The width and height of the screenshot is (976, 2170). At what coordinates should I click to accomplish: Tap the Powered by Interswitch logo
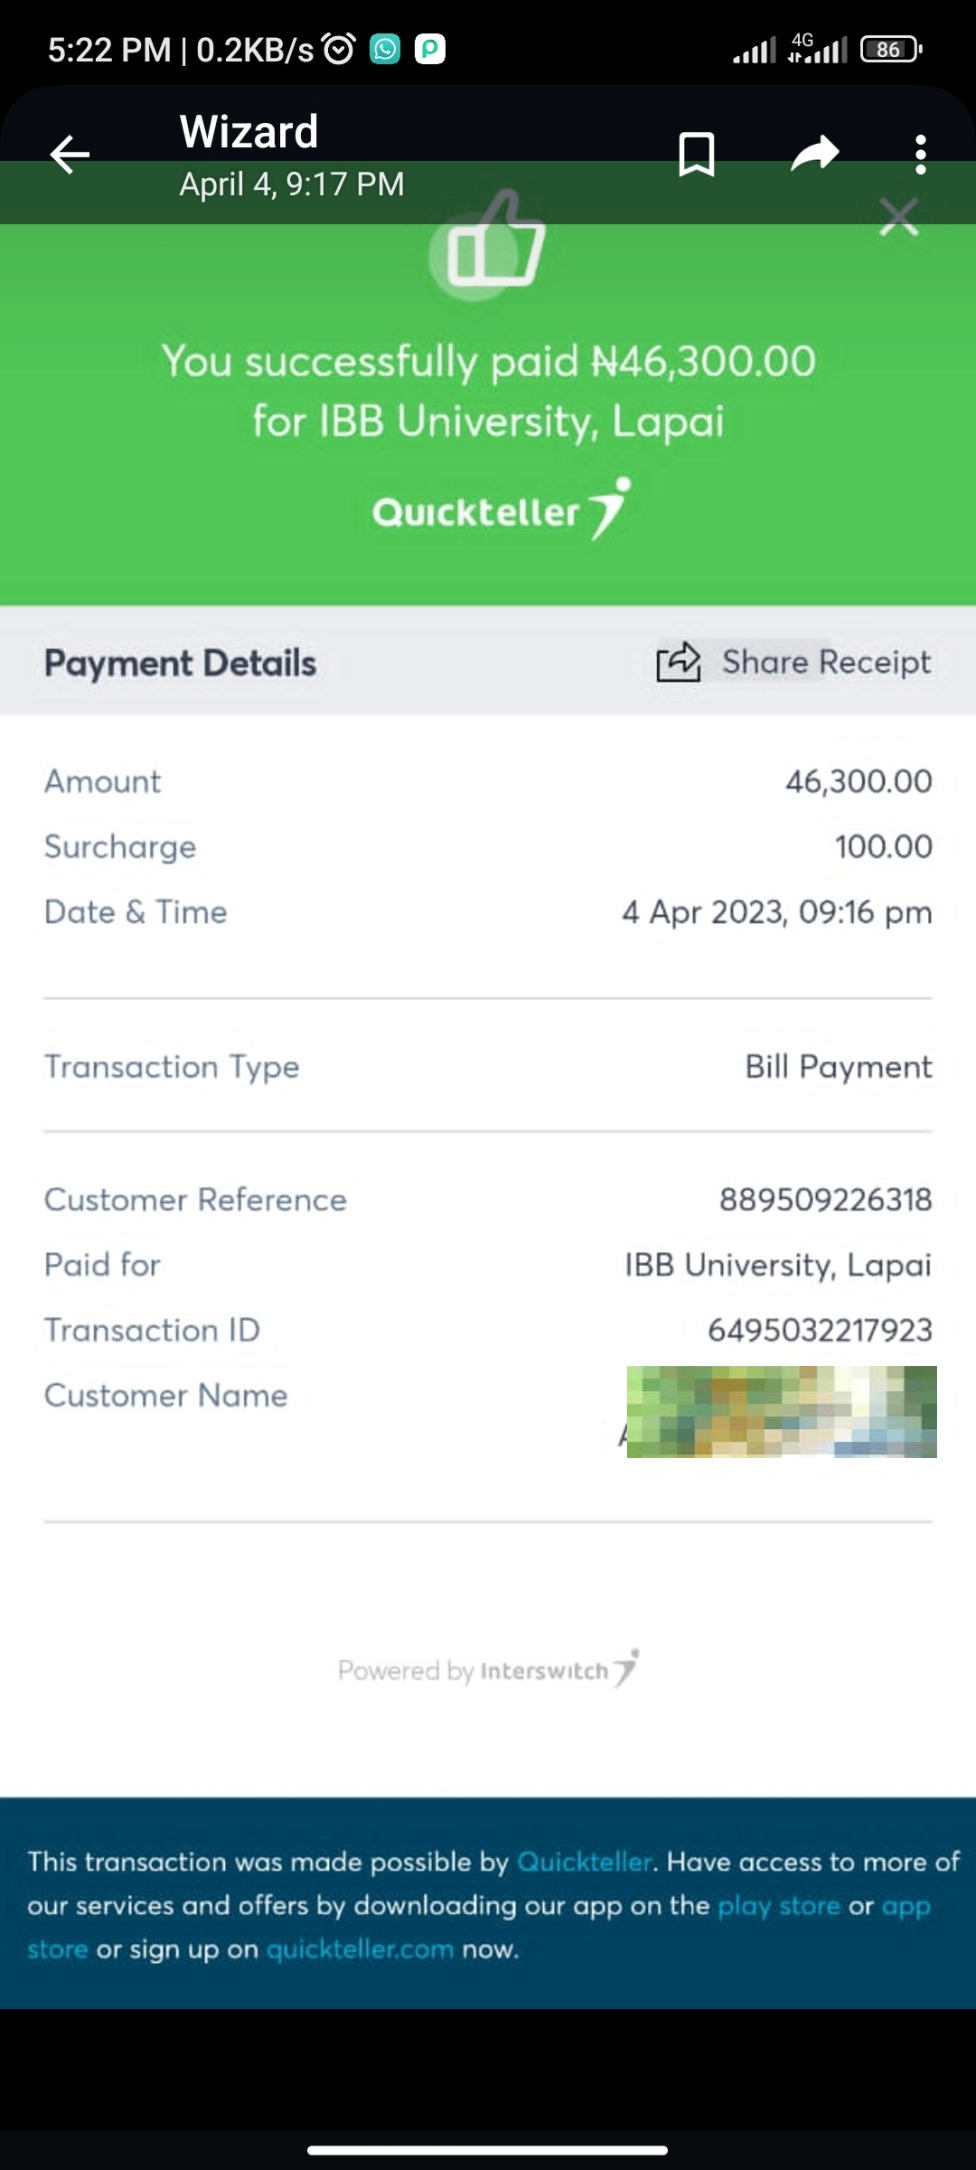[x=488, y=1670]
